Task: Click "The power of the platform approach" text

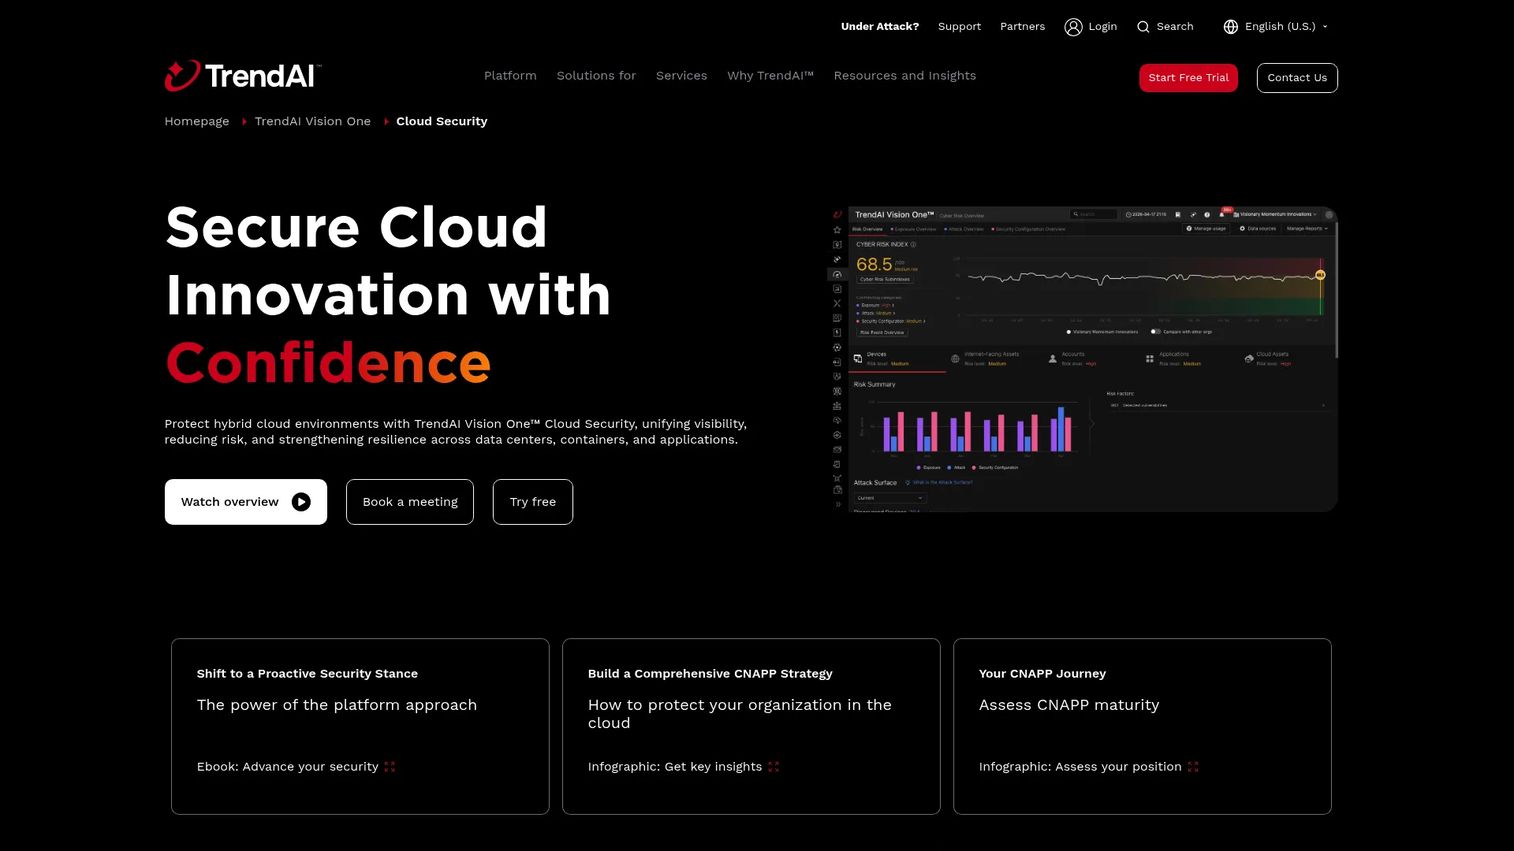Action: 337,705
